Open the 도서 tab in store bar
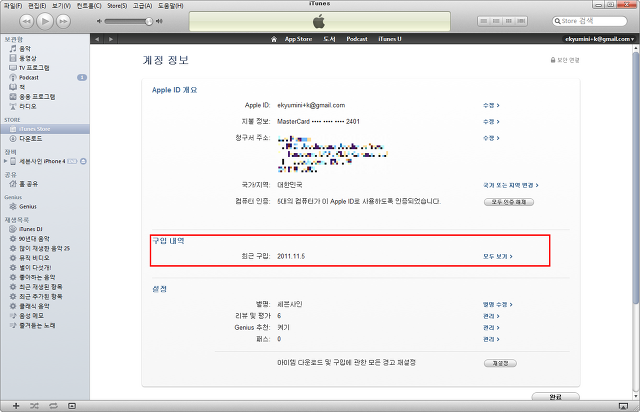Image resolution: width=640 pixels, height=412 pixels. point(329,39)
